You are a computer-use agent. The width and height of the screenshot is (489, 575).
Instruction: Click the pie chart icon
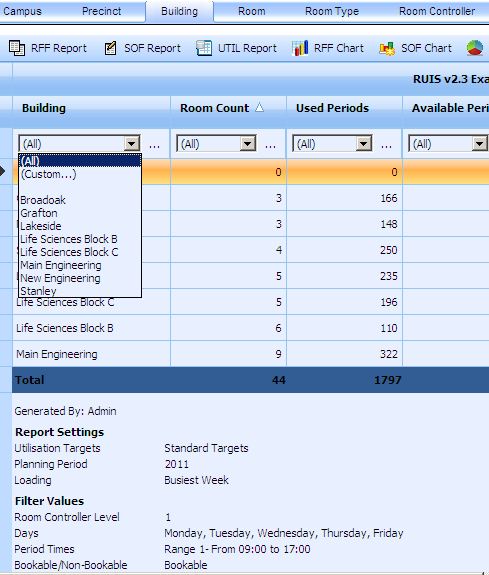475,48
